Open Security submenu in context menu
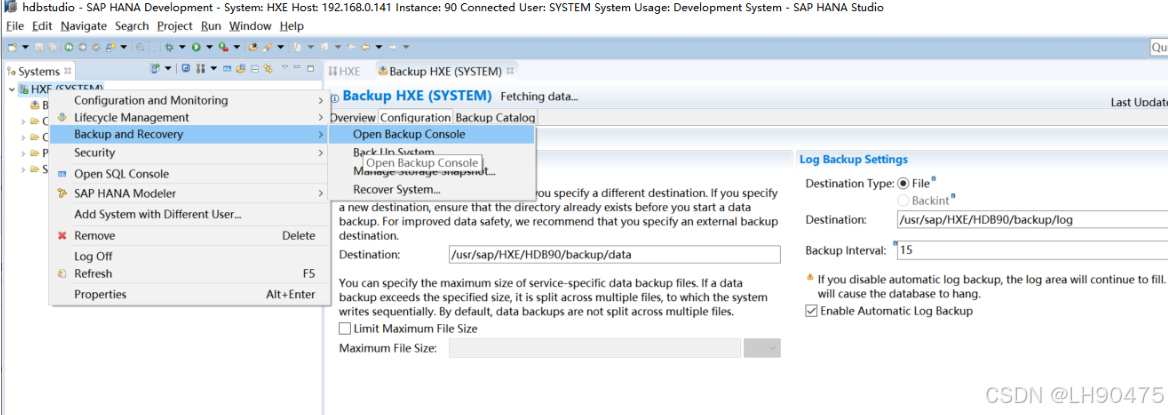The width and height of the screenshot is (1168, 415). point(190,153)
